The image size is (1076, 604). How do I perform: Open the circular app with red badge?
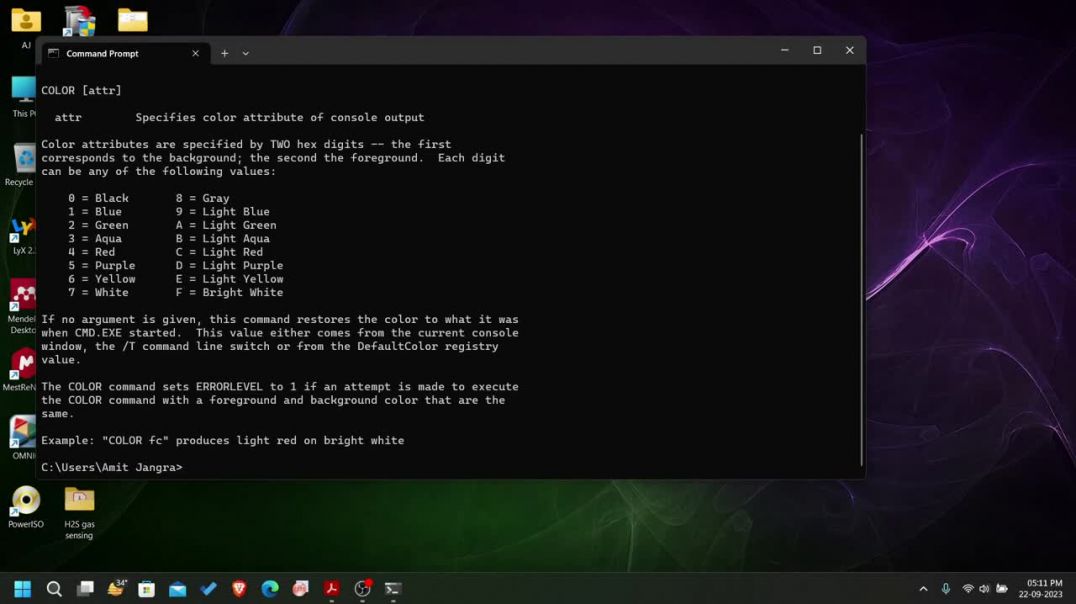click(x=362, y=589)
